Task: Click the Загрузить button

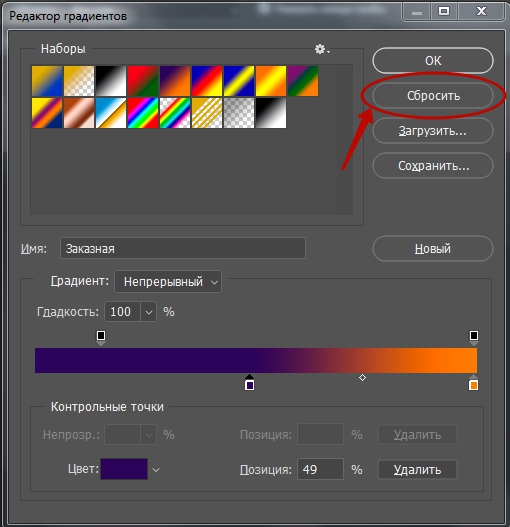Action: click(x=433, y=131)
